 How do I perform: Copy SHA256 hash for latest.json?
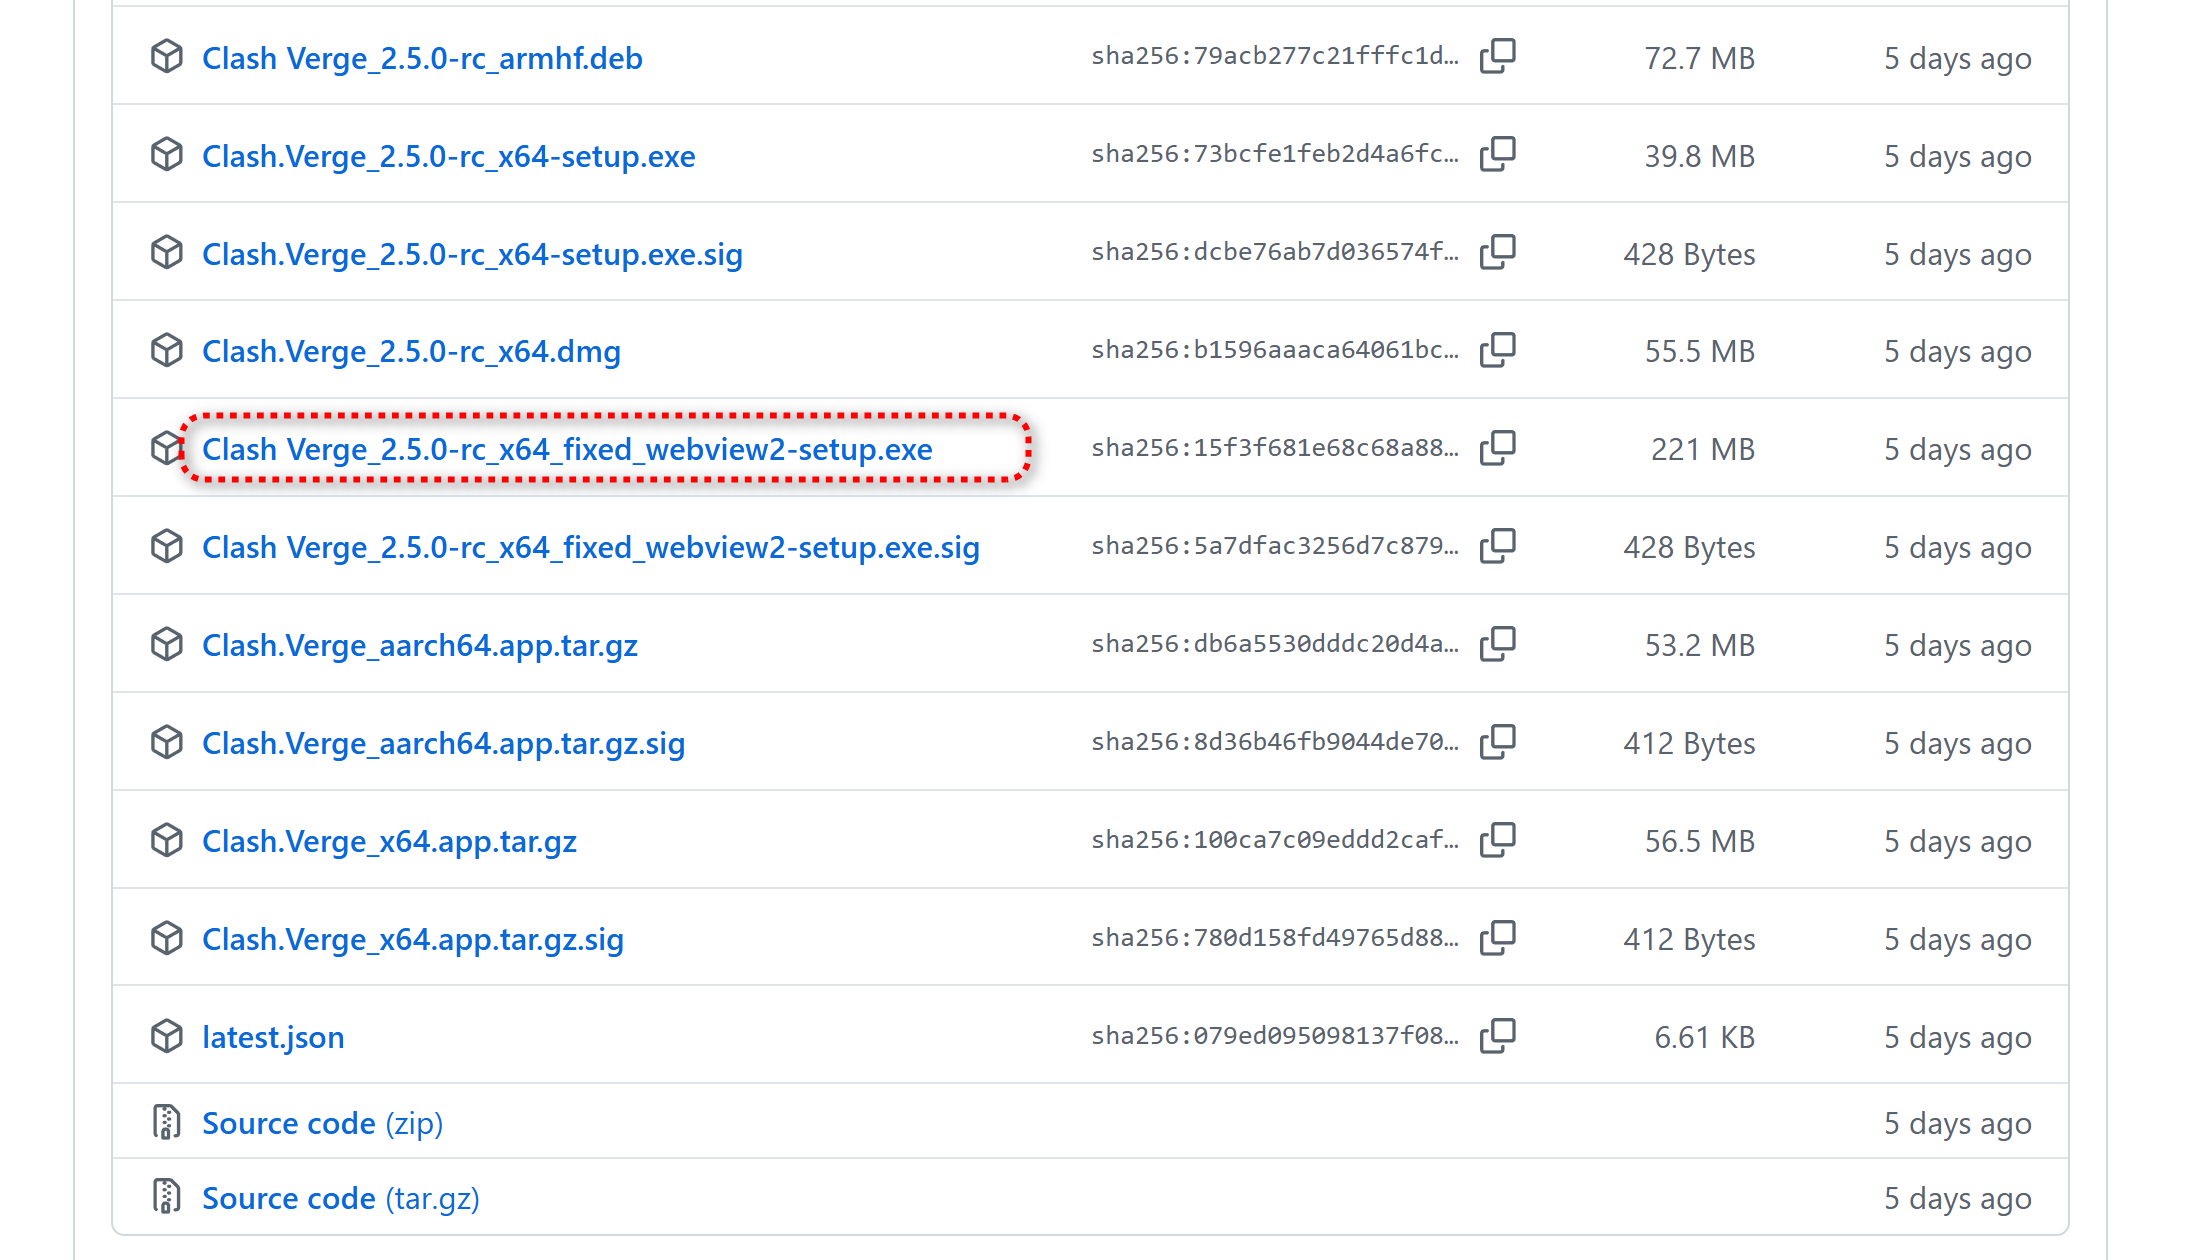[x=1497, y=1037]
